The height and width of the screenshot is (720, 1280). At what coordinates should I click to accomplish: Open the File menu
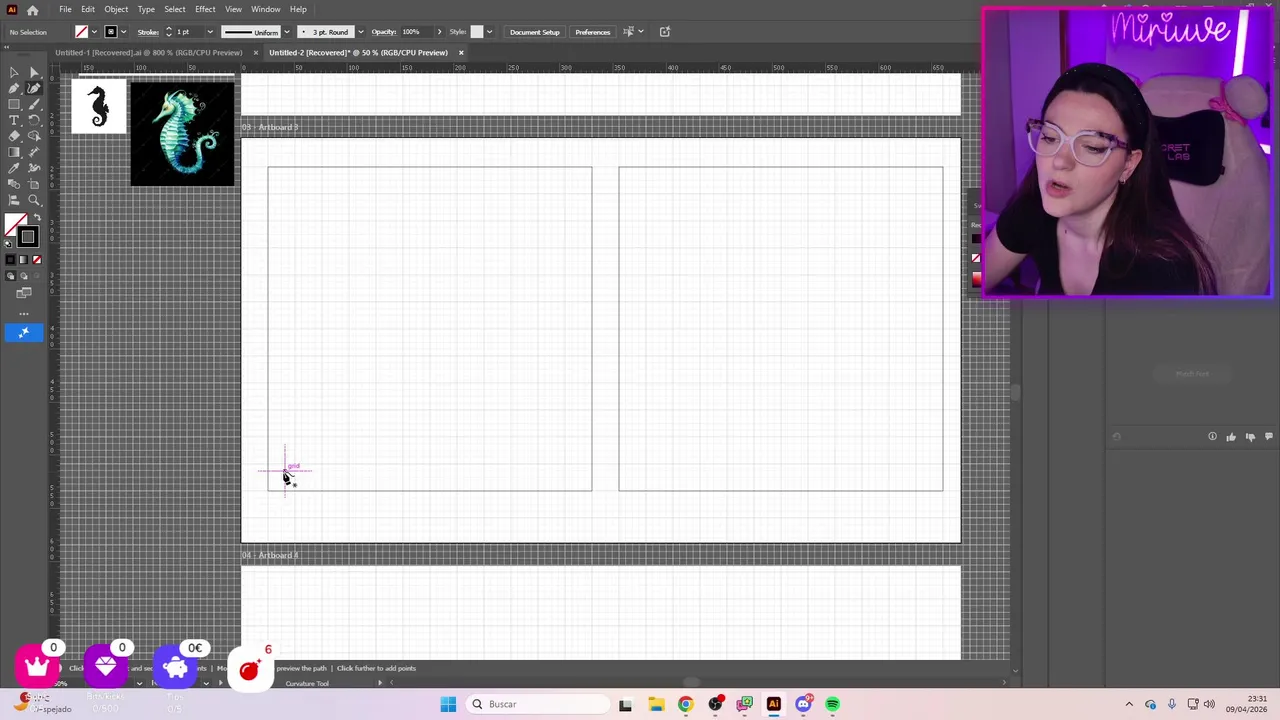(x=65, y=9)
